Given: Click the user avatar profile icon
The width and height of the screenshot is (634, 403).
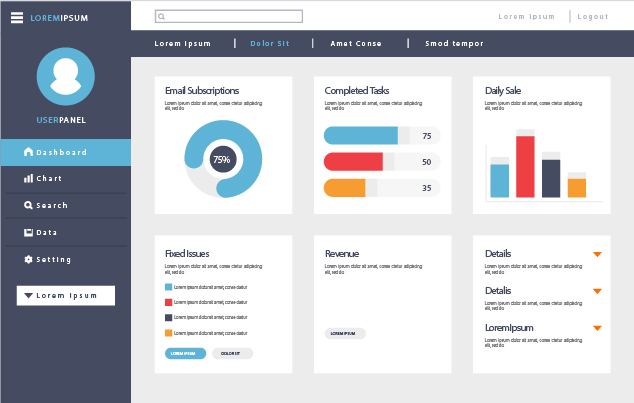Looking at the screenshot, I should click(65, 76).
